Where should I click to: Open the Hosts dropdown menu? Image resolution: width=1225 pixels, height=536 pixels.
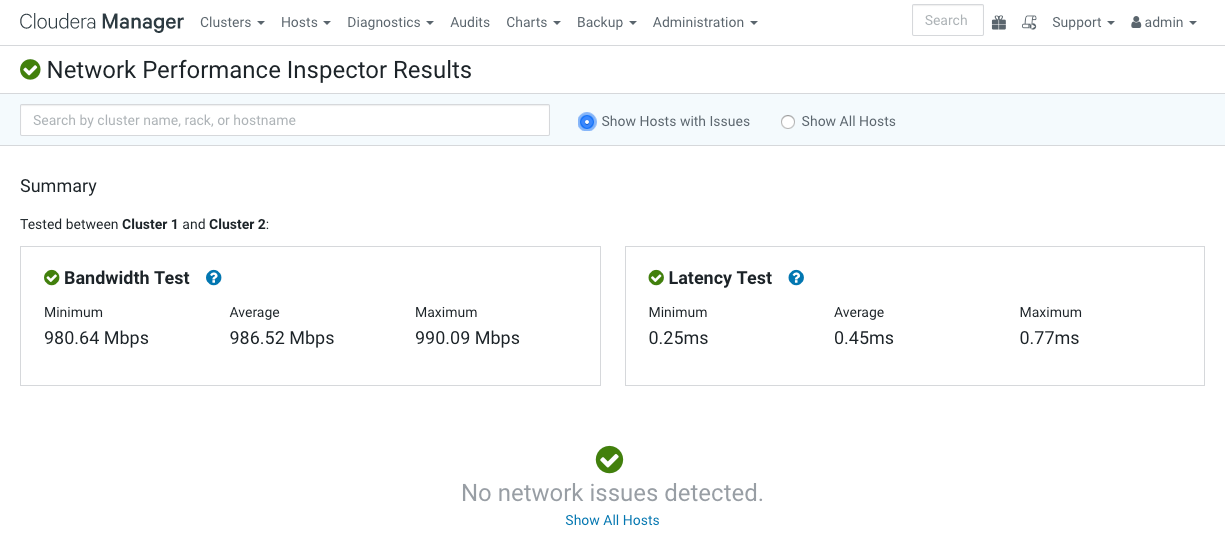(305, 22)
